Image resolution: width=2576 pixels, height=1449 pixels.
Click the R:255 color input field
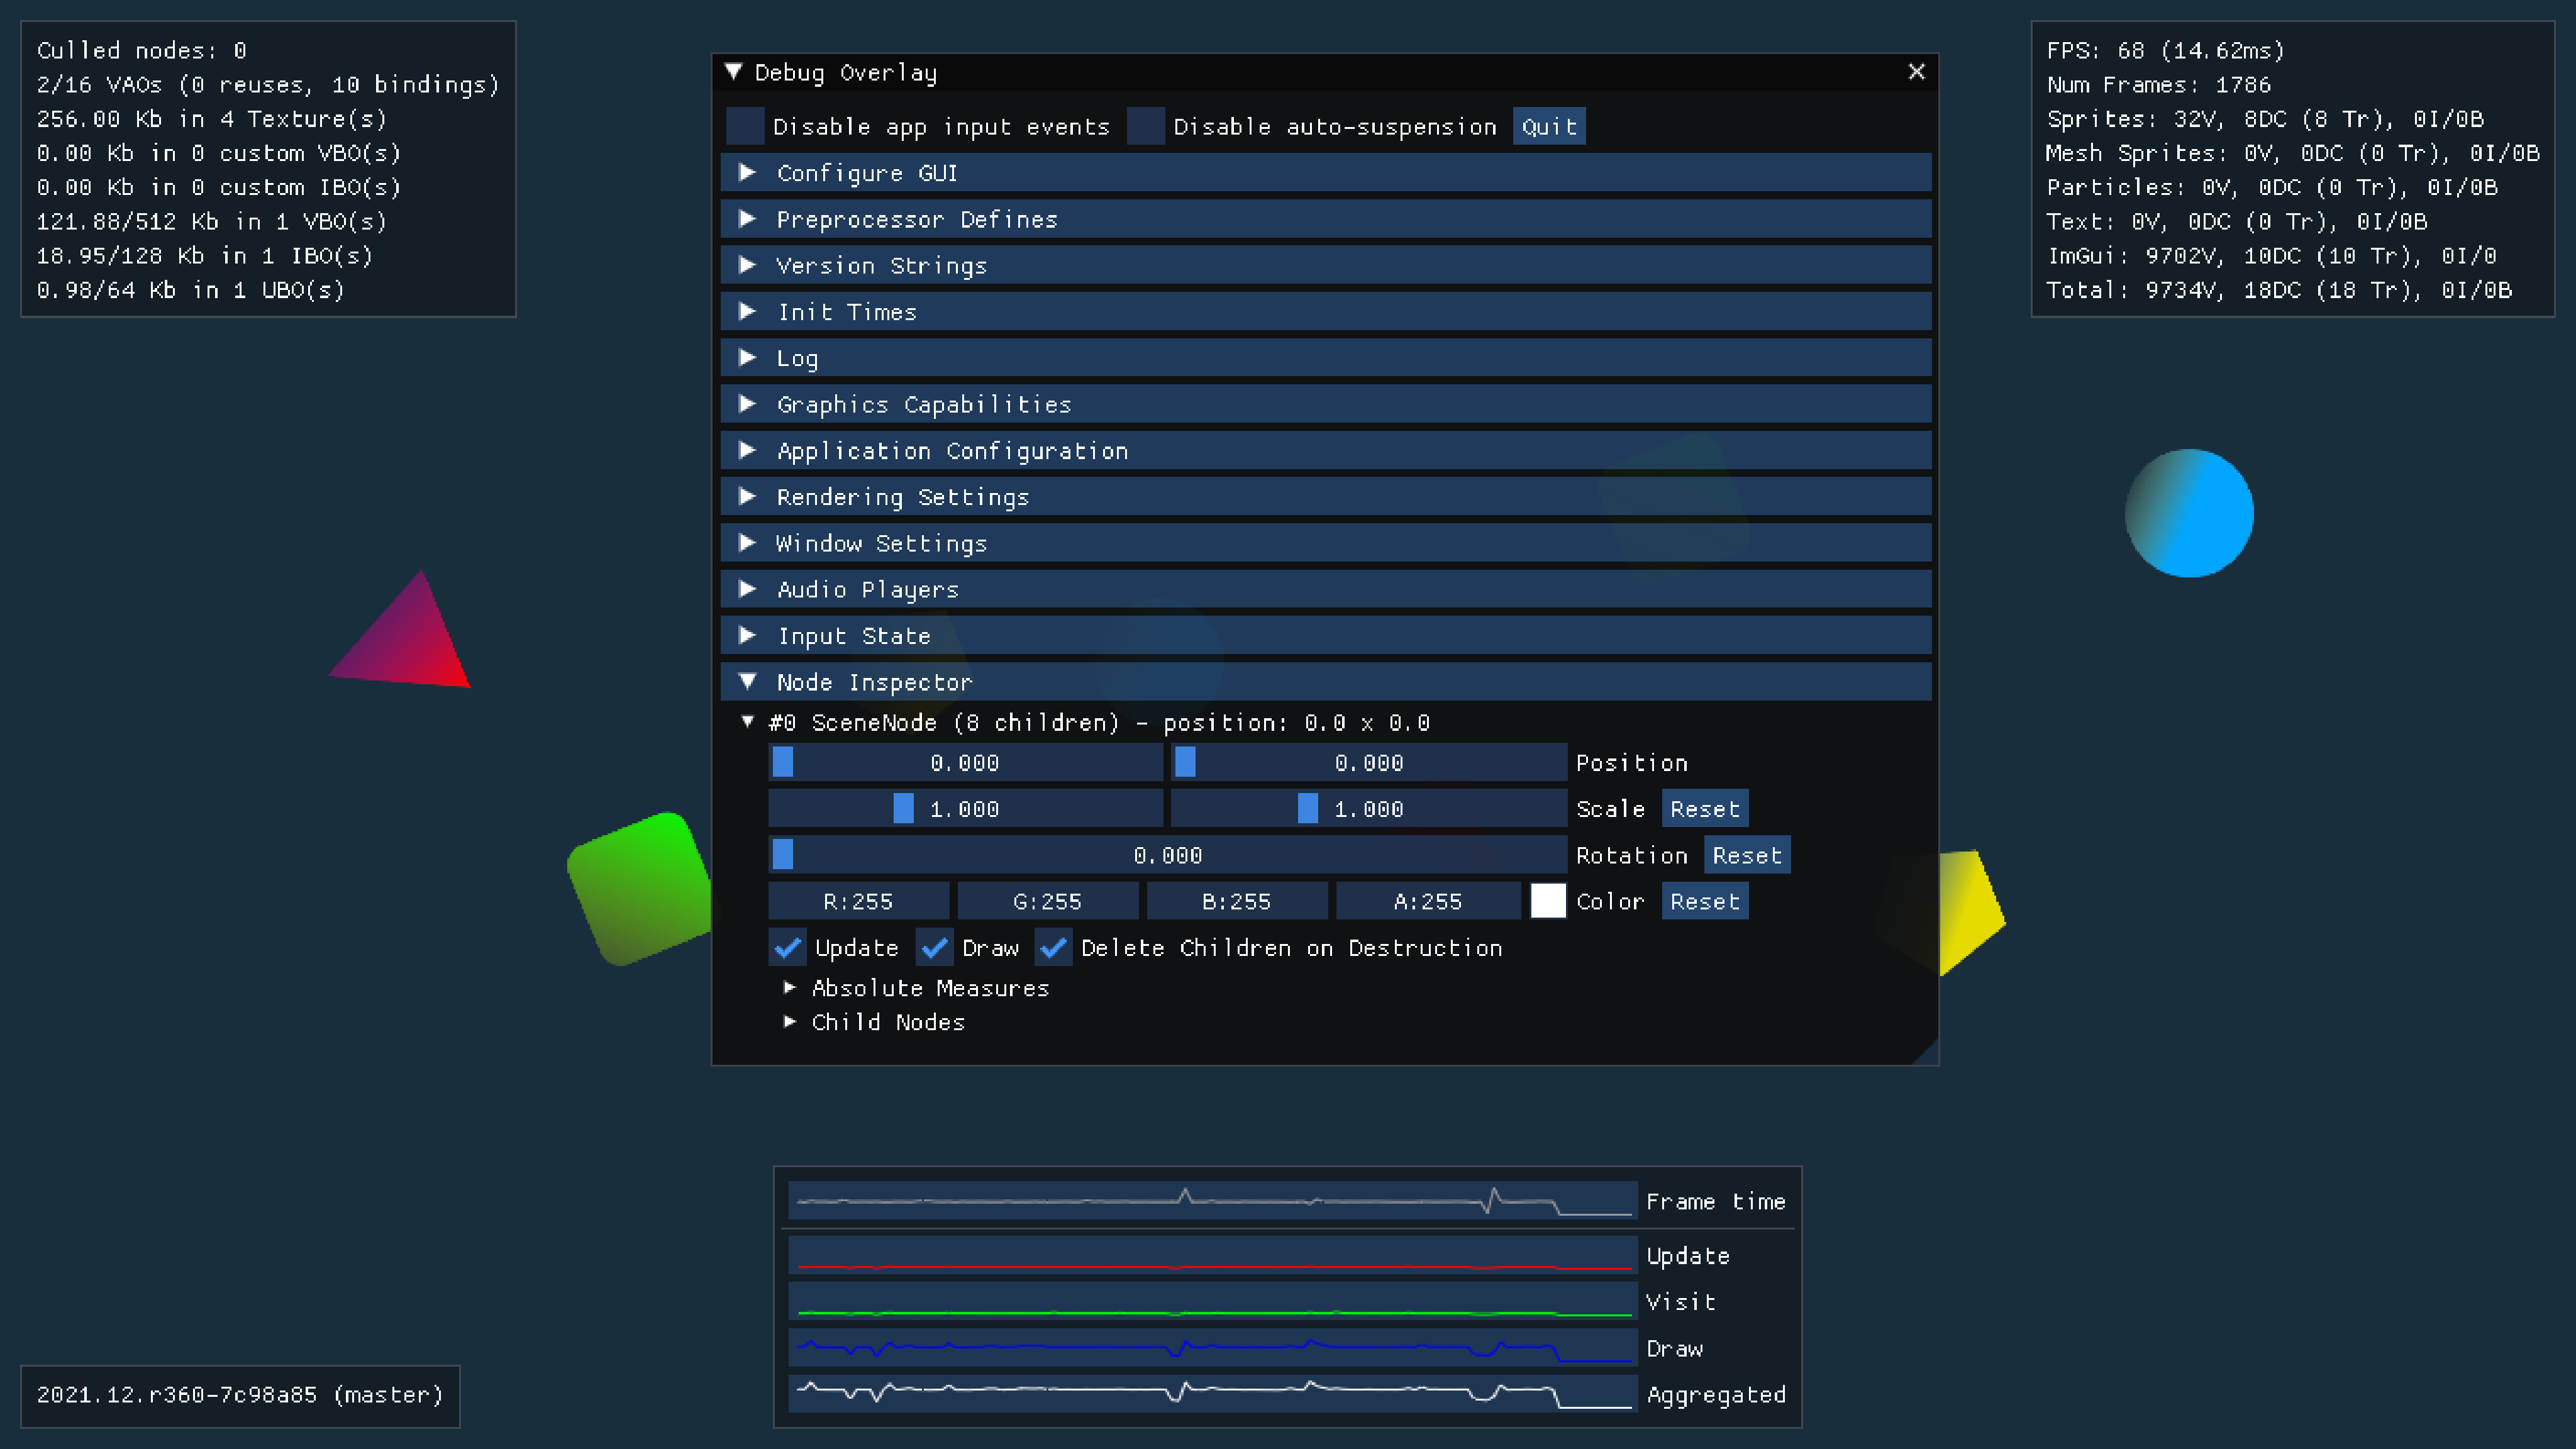click(858, 902)
